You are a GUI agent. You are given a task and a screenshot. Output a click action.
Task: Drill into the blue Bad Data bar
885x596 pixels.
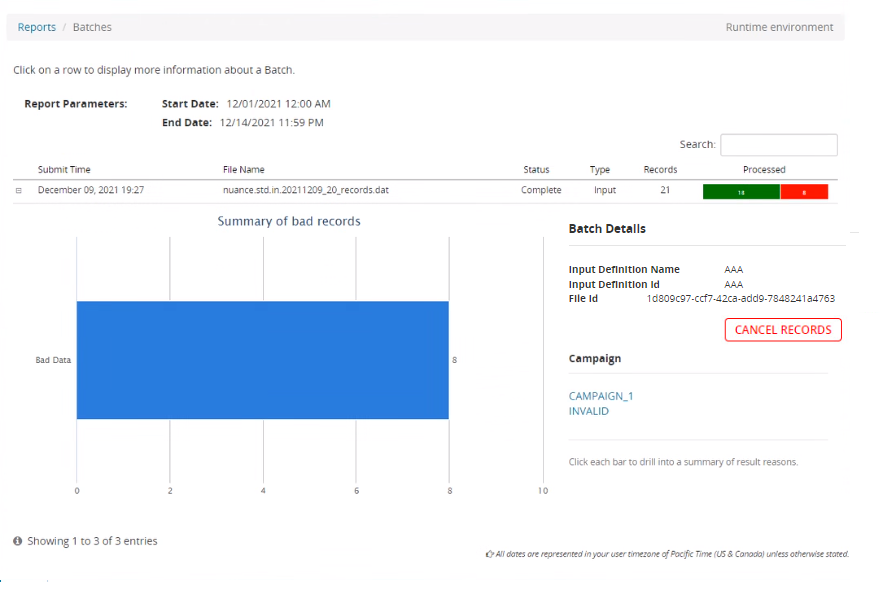click(262, 360)
